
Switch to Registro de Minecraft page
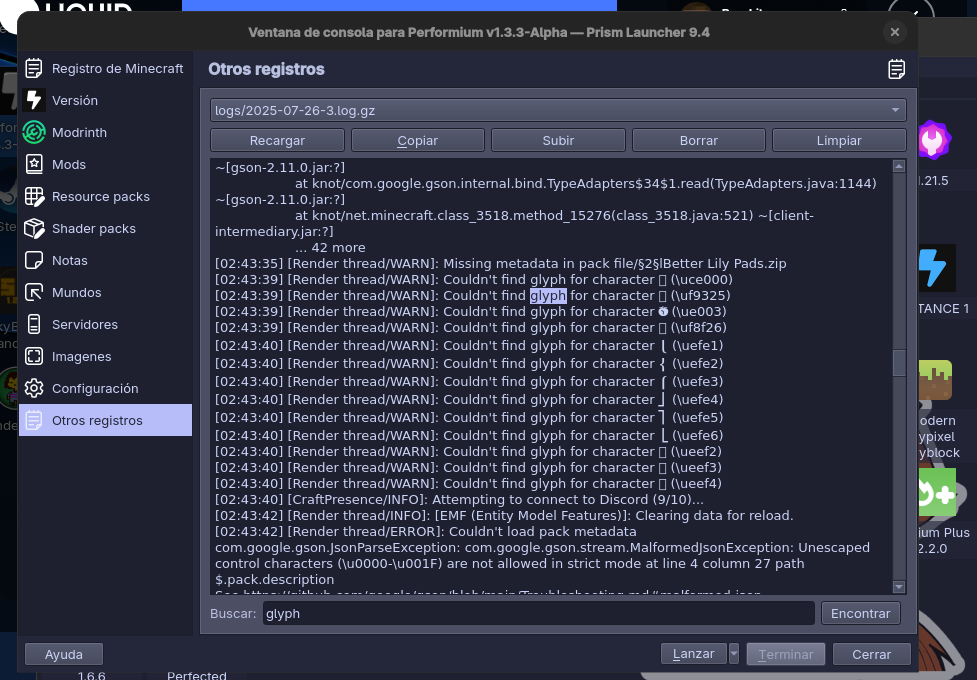[105, 69]
